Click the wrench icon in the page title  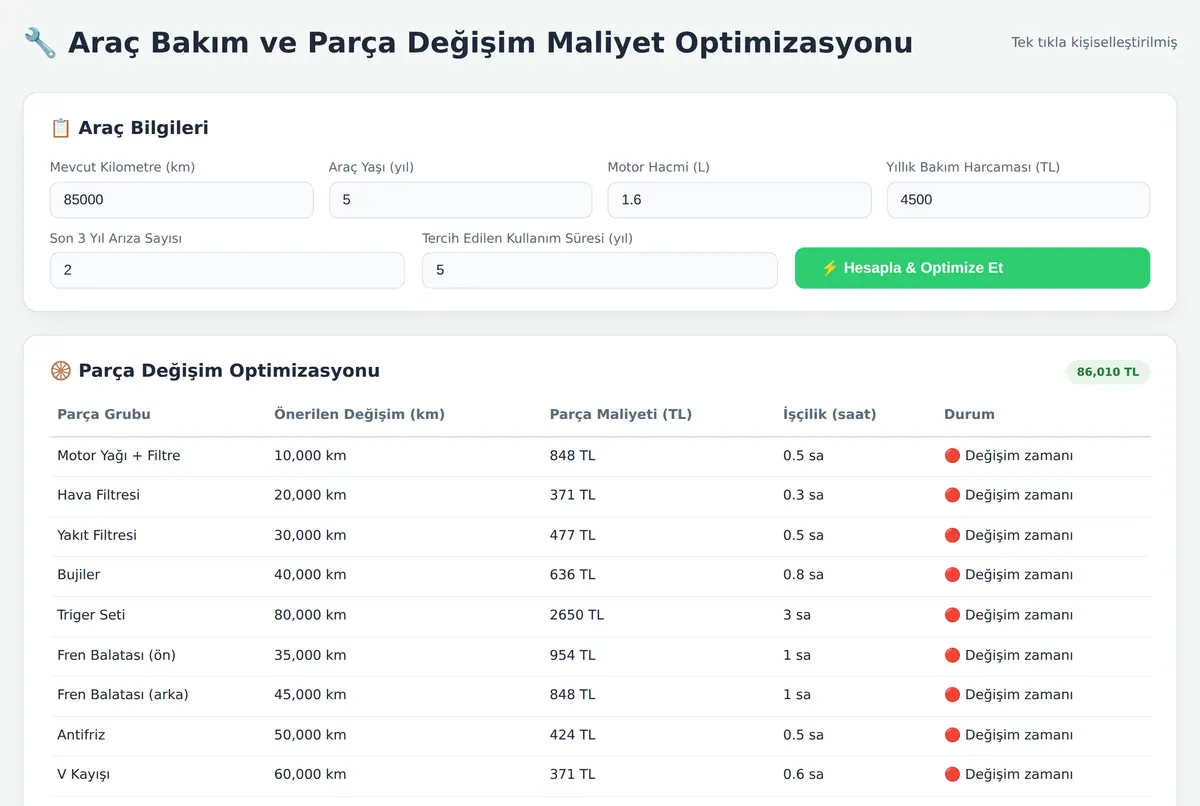pos(40,43)
